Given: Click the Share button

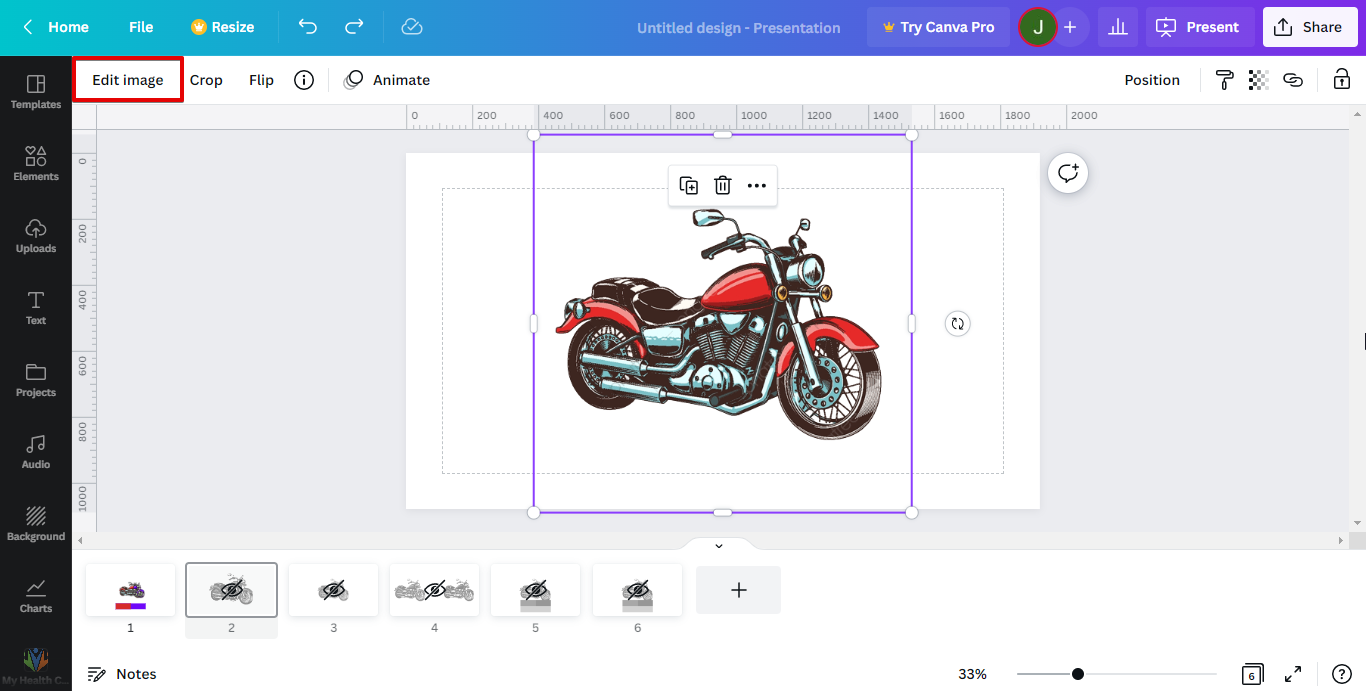Looking at the screenshot, I should point(1310,27).
